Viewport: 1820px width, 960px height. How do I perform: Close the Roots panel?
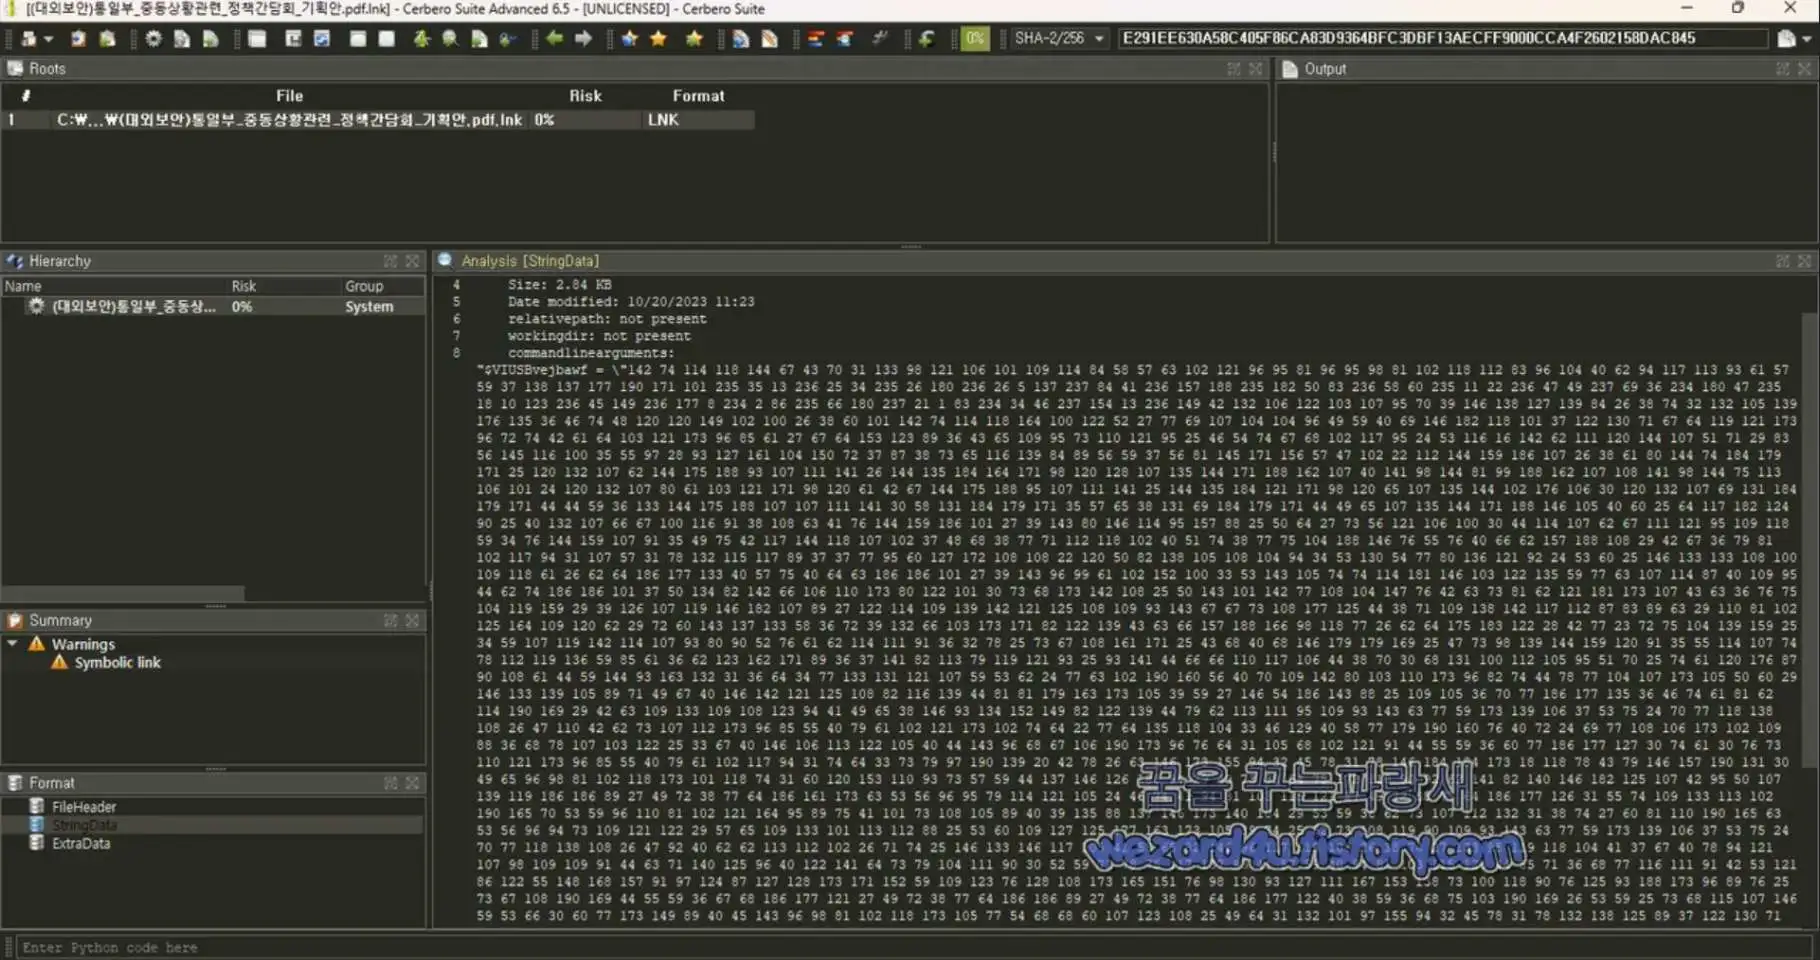[x=1256, y=68]
